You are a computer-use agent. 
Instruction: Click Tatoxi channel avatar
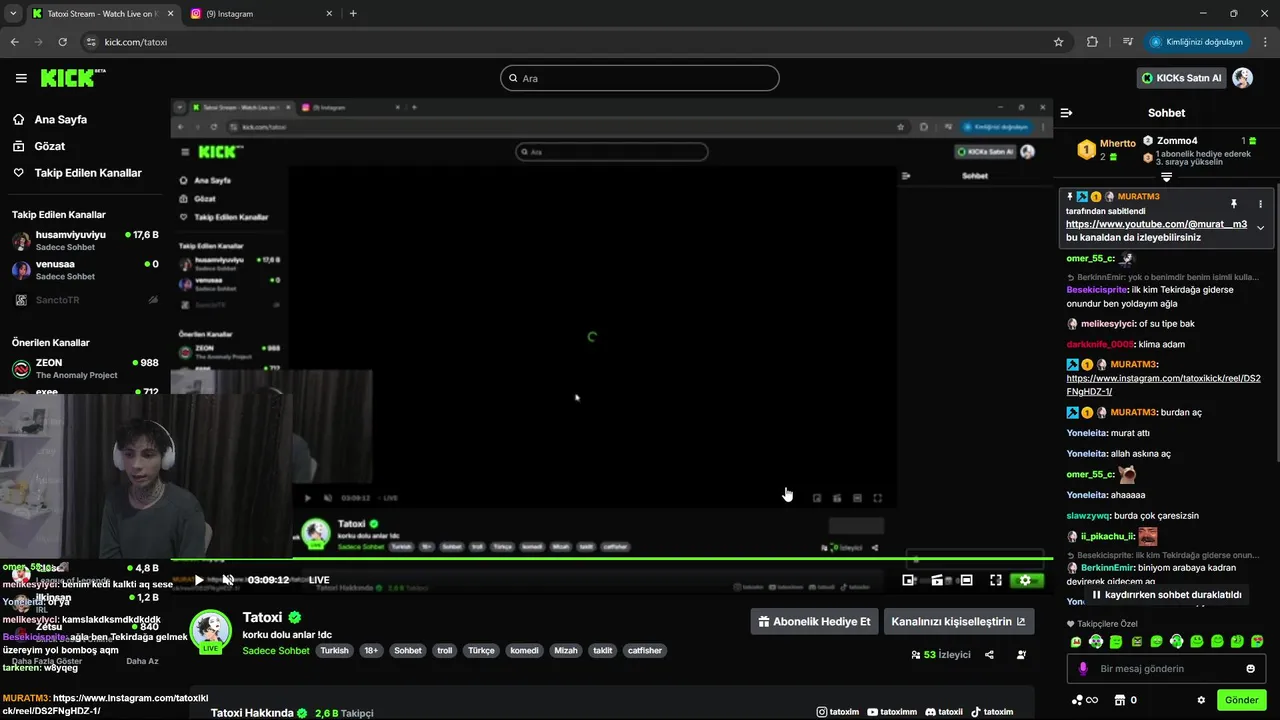click(210, 630)
